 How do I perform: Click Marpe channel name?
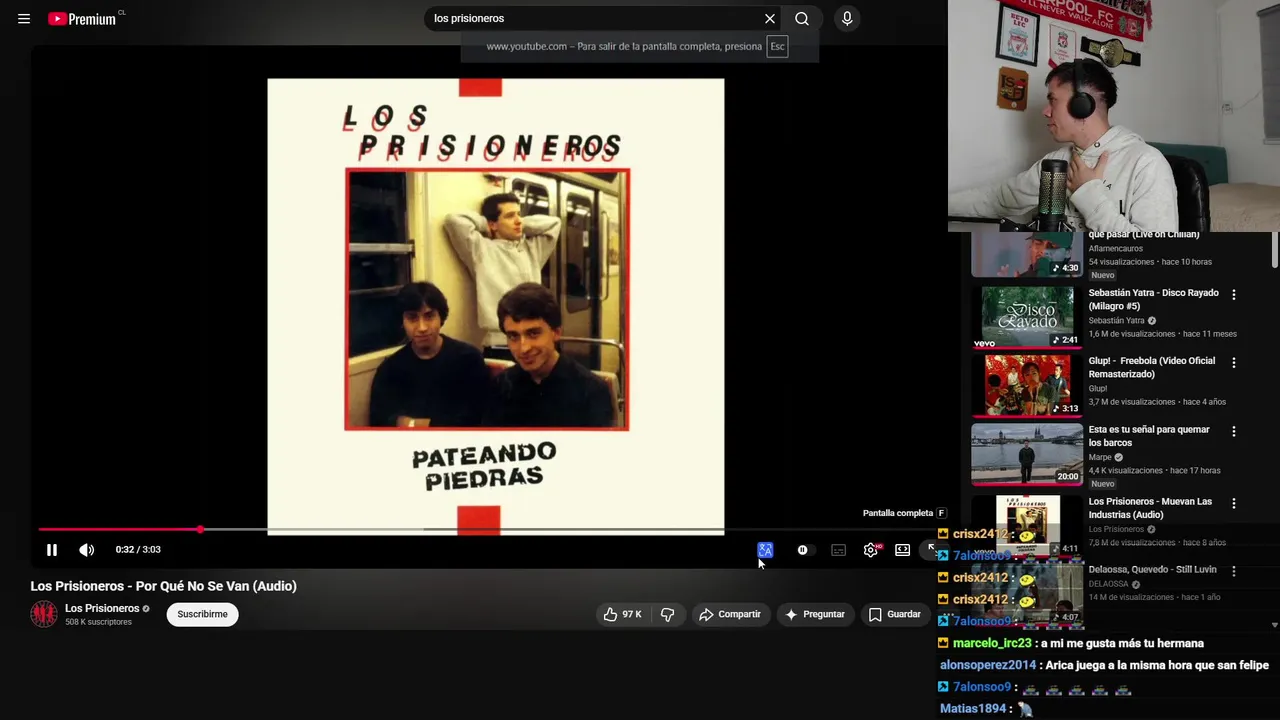click(1100, 457)
